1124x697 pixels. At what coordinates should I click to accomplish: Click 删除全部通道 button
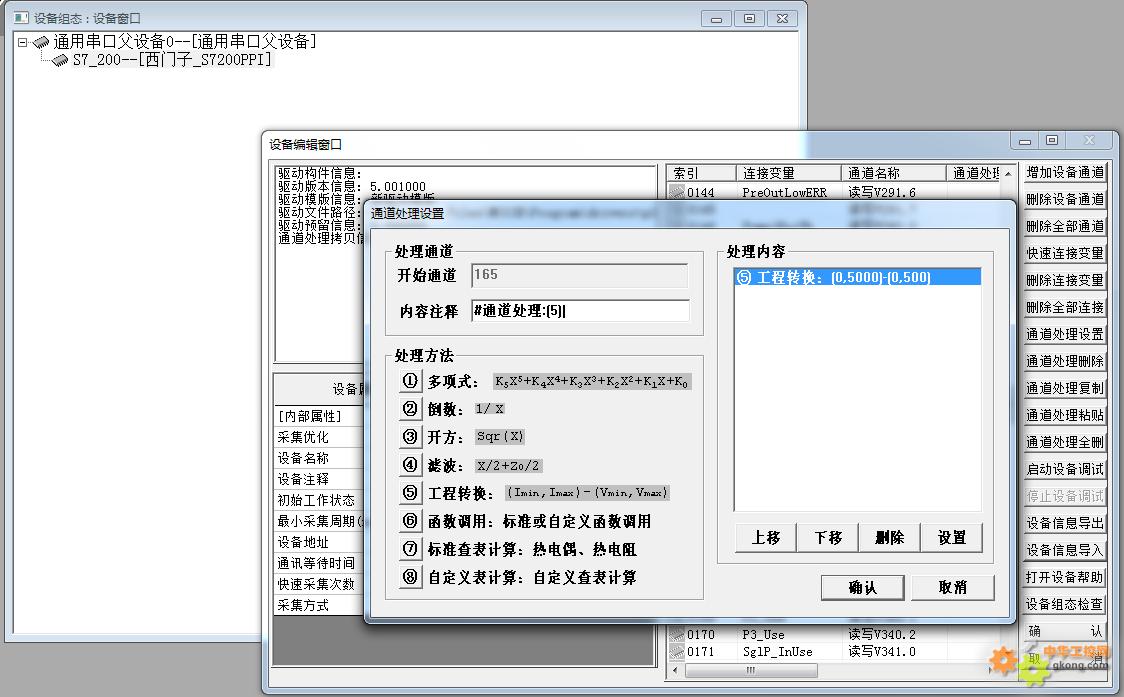tap(1065, 227)
